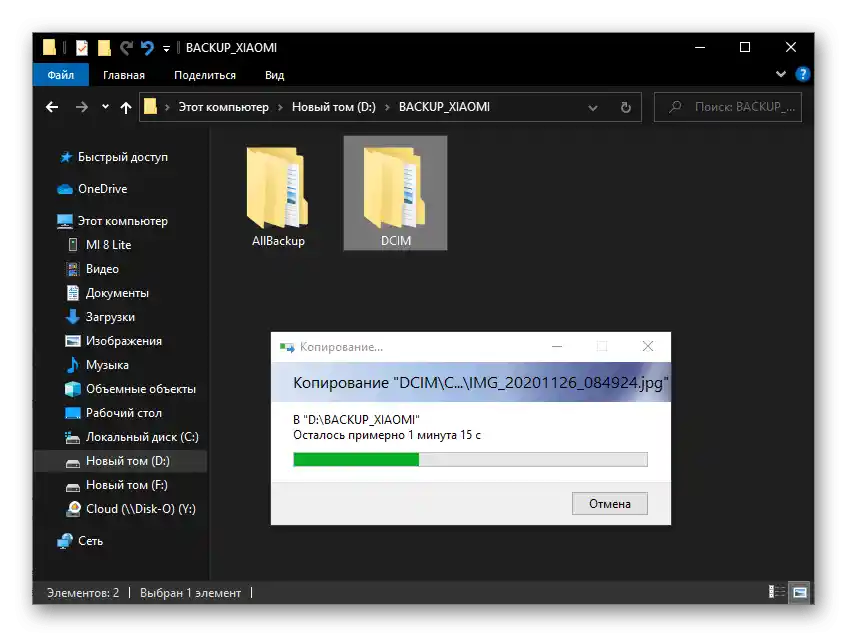This screenshot has width=847, height=637.
Task: Click the folder icon in address bar
Action: point(150,107)
